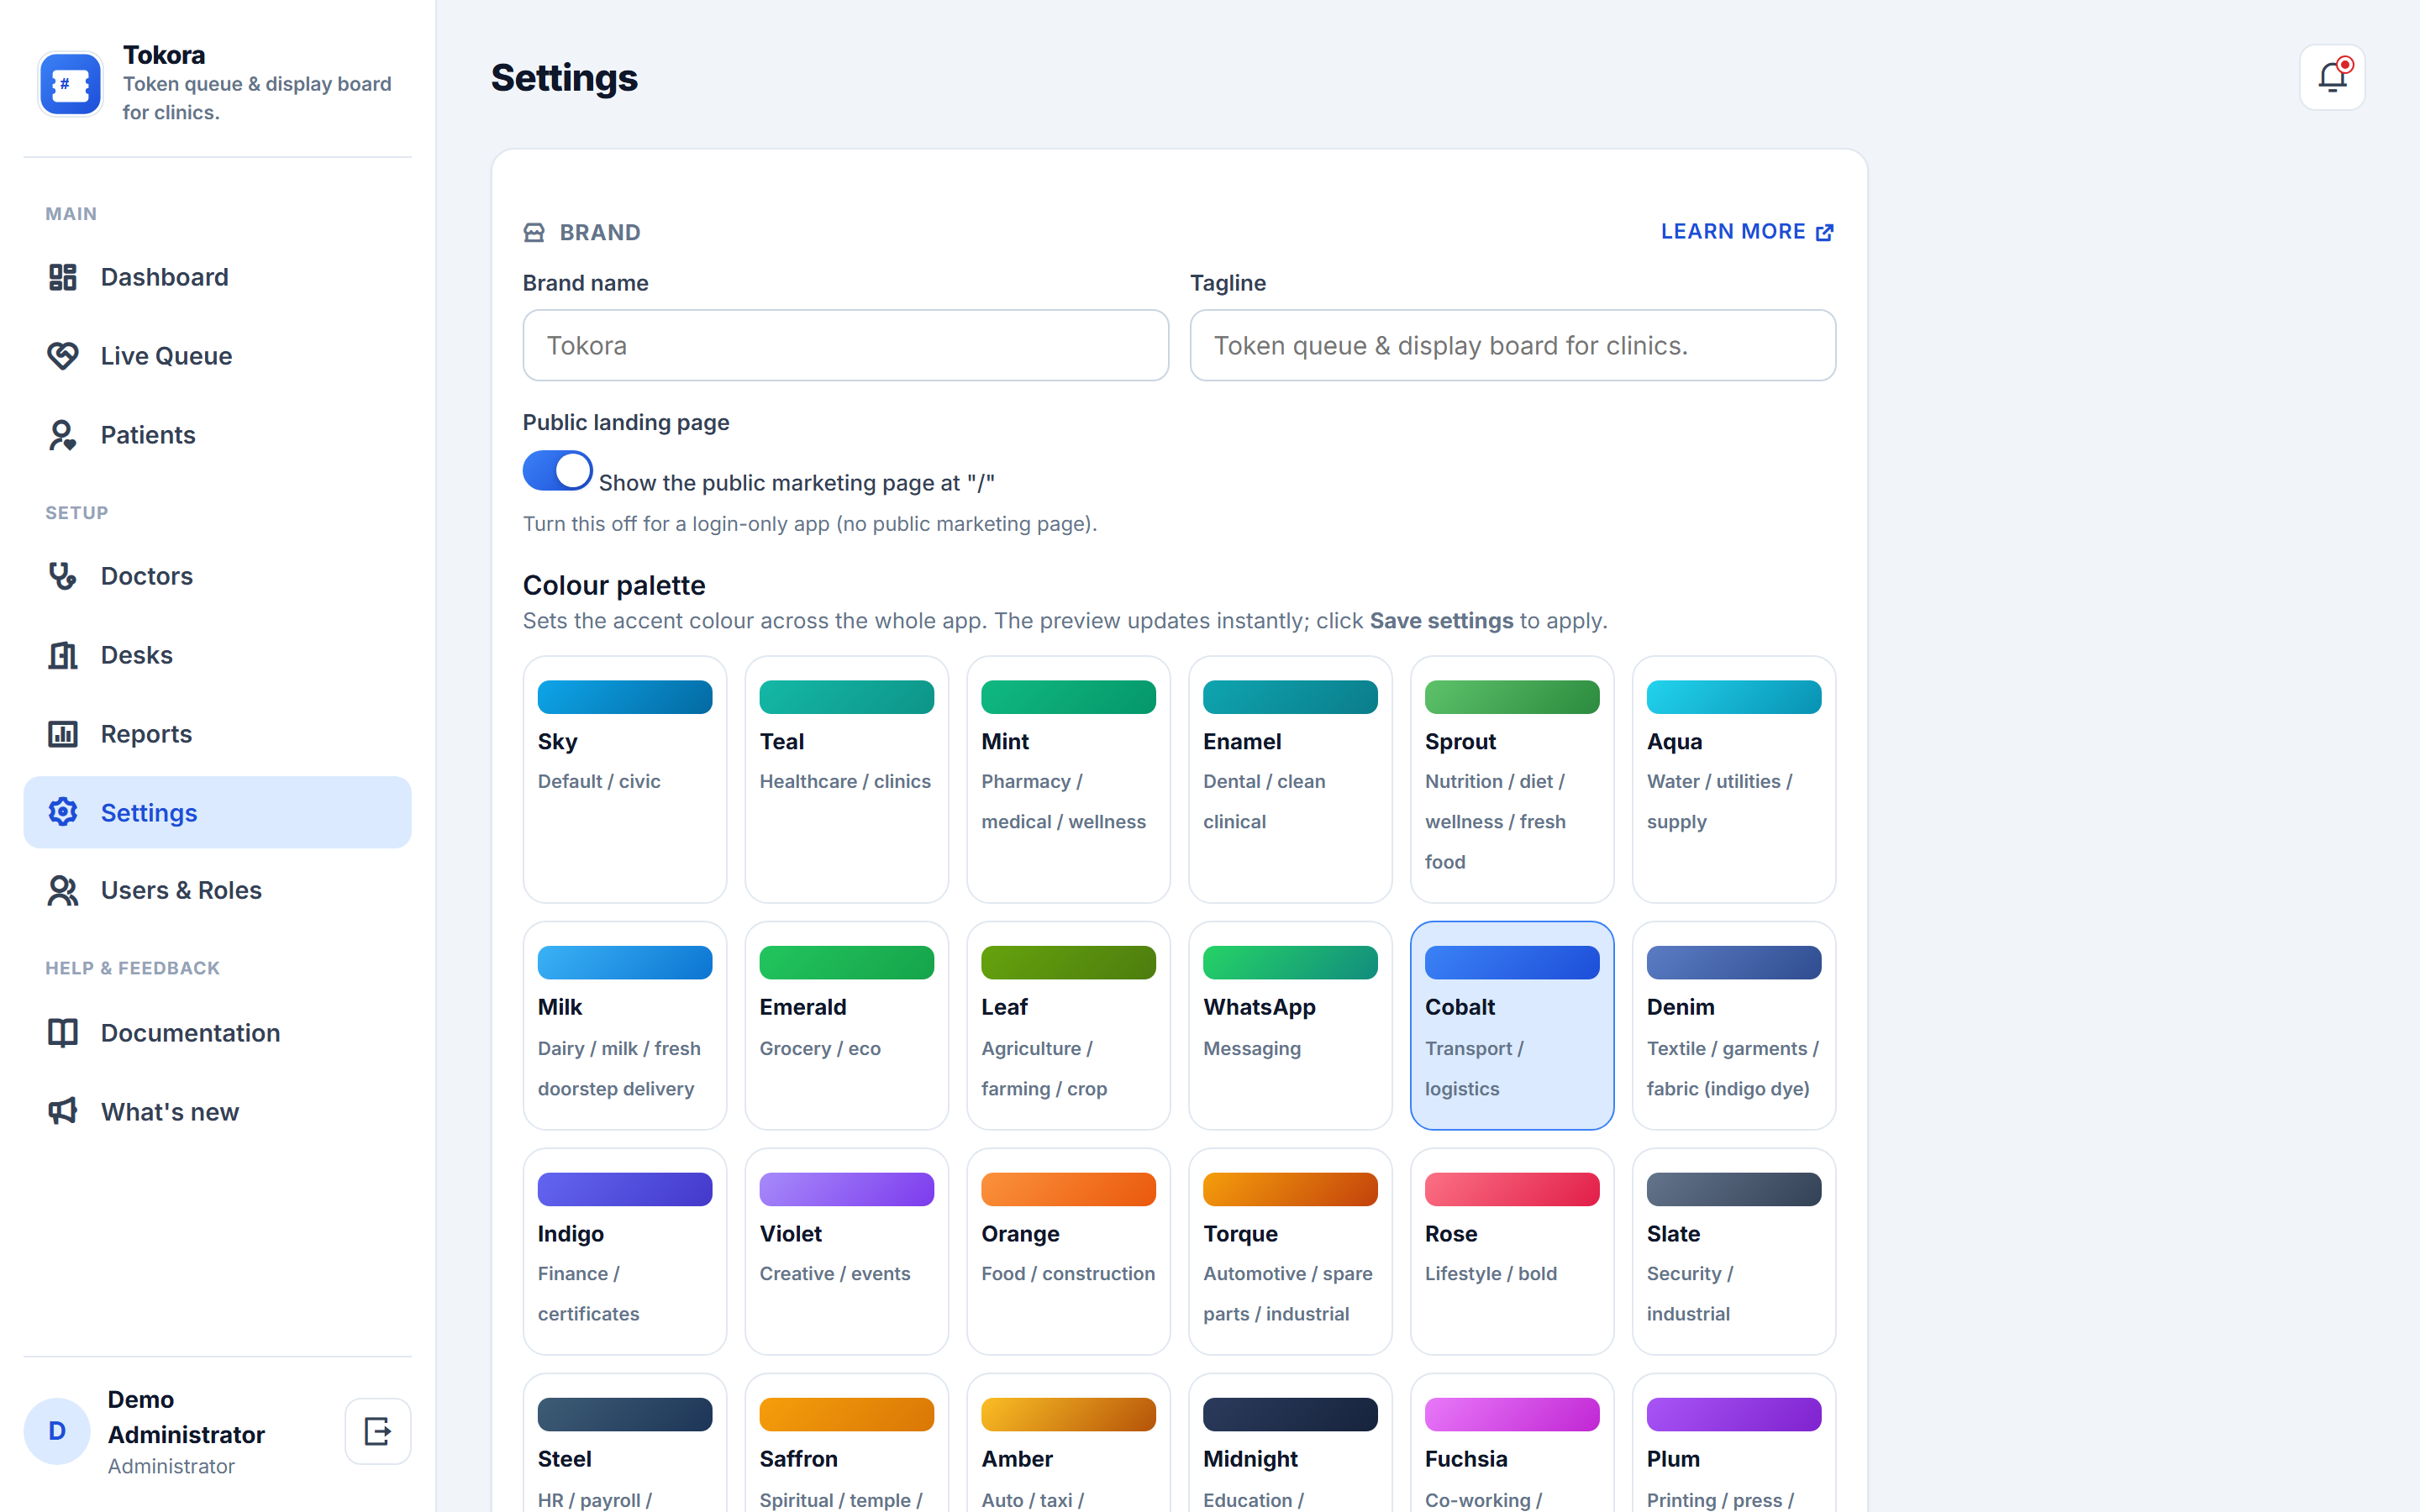The width and height of the screenshot is (2420, 1512).
Task: Click the Live Queue heart icon
Action: tap(63, 356)
